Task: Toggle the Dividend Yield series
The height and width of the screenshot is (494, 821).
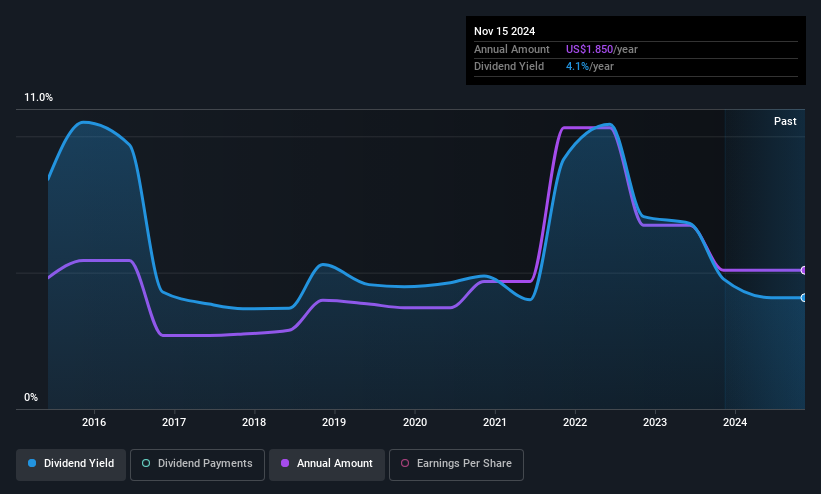Action: pyautogui.click(x=71, y=464)
